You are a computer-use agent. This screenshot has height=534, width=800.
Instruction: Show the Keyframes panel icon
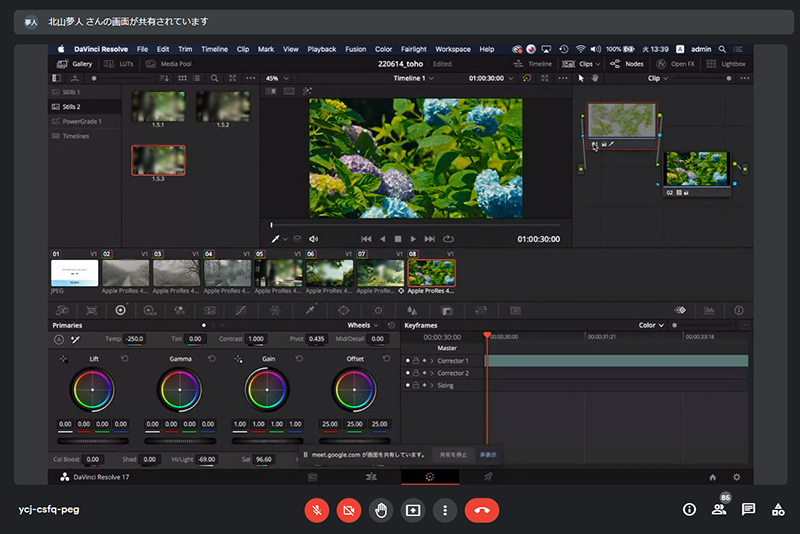(680, 310)
